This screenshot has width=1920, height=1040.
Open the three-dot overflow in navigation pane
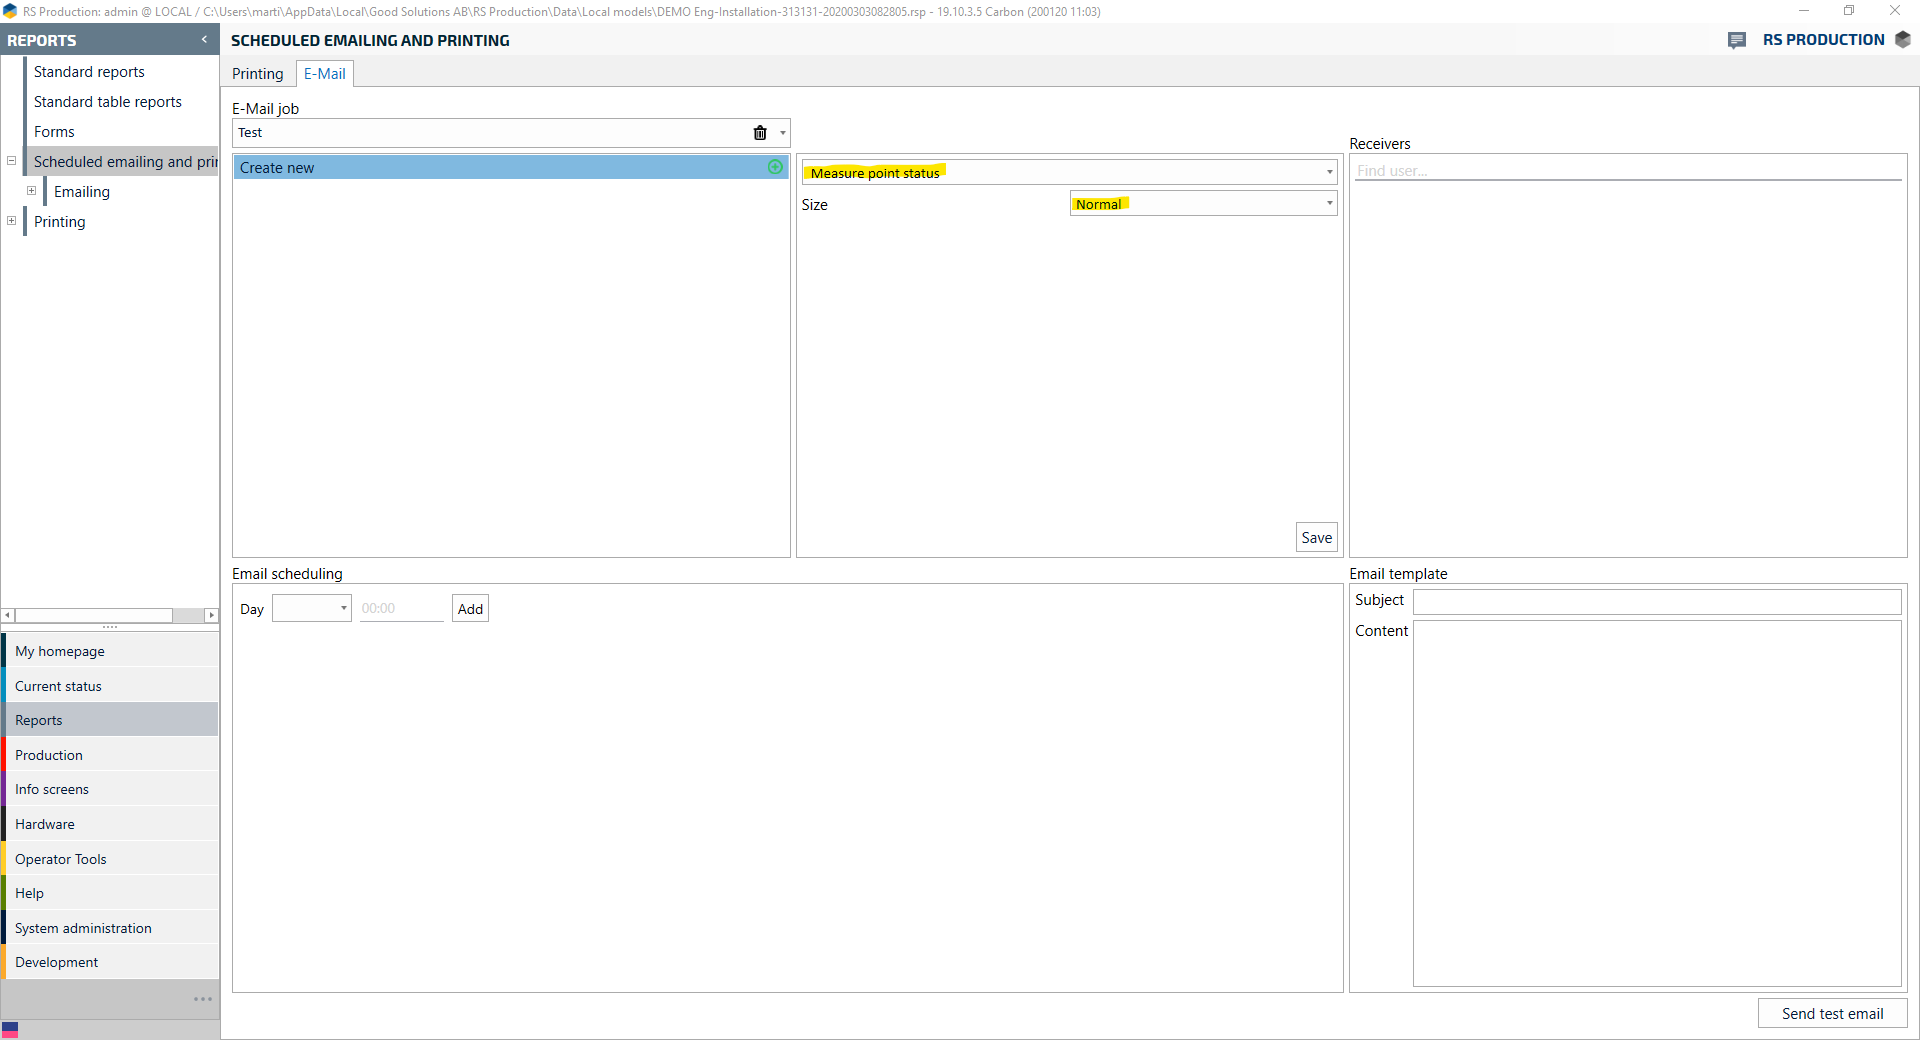click(x=203, y=999)
